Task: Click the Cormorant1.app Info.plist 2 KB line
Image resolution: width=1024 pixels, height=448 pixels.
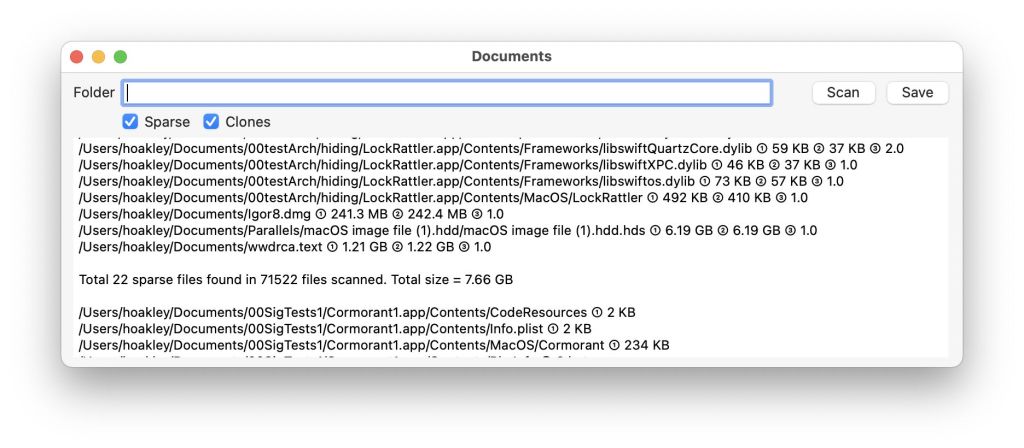Action: pyautogui.click(x=334, y=329)
